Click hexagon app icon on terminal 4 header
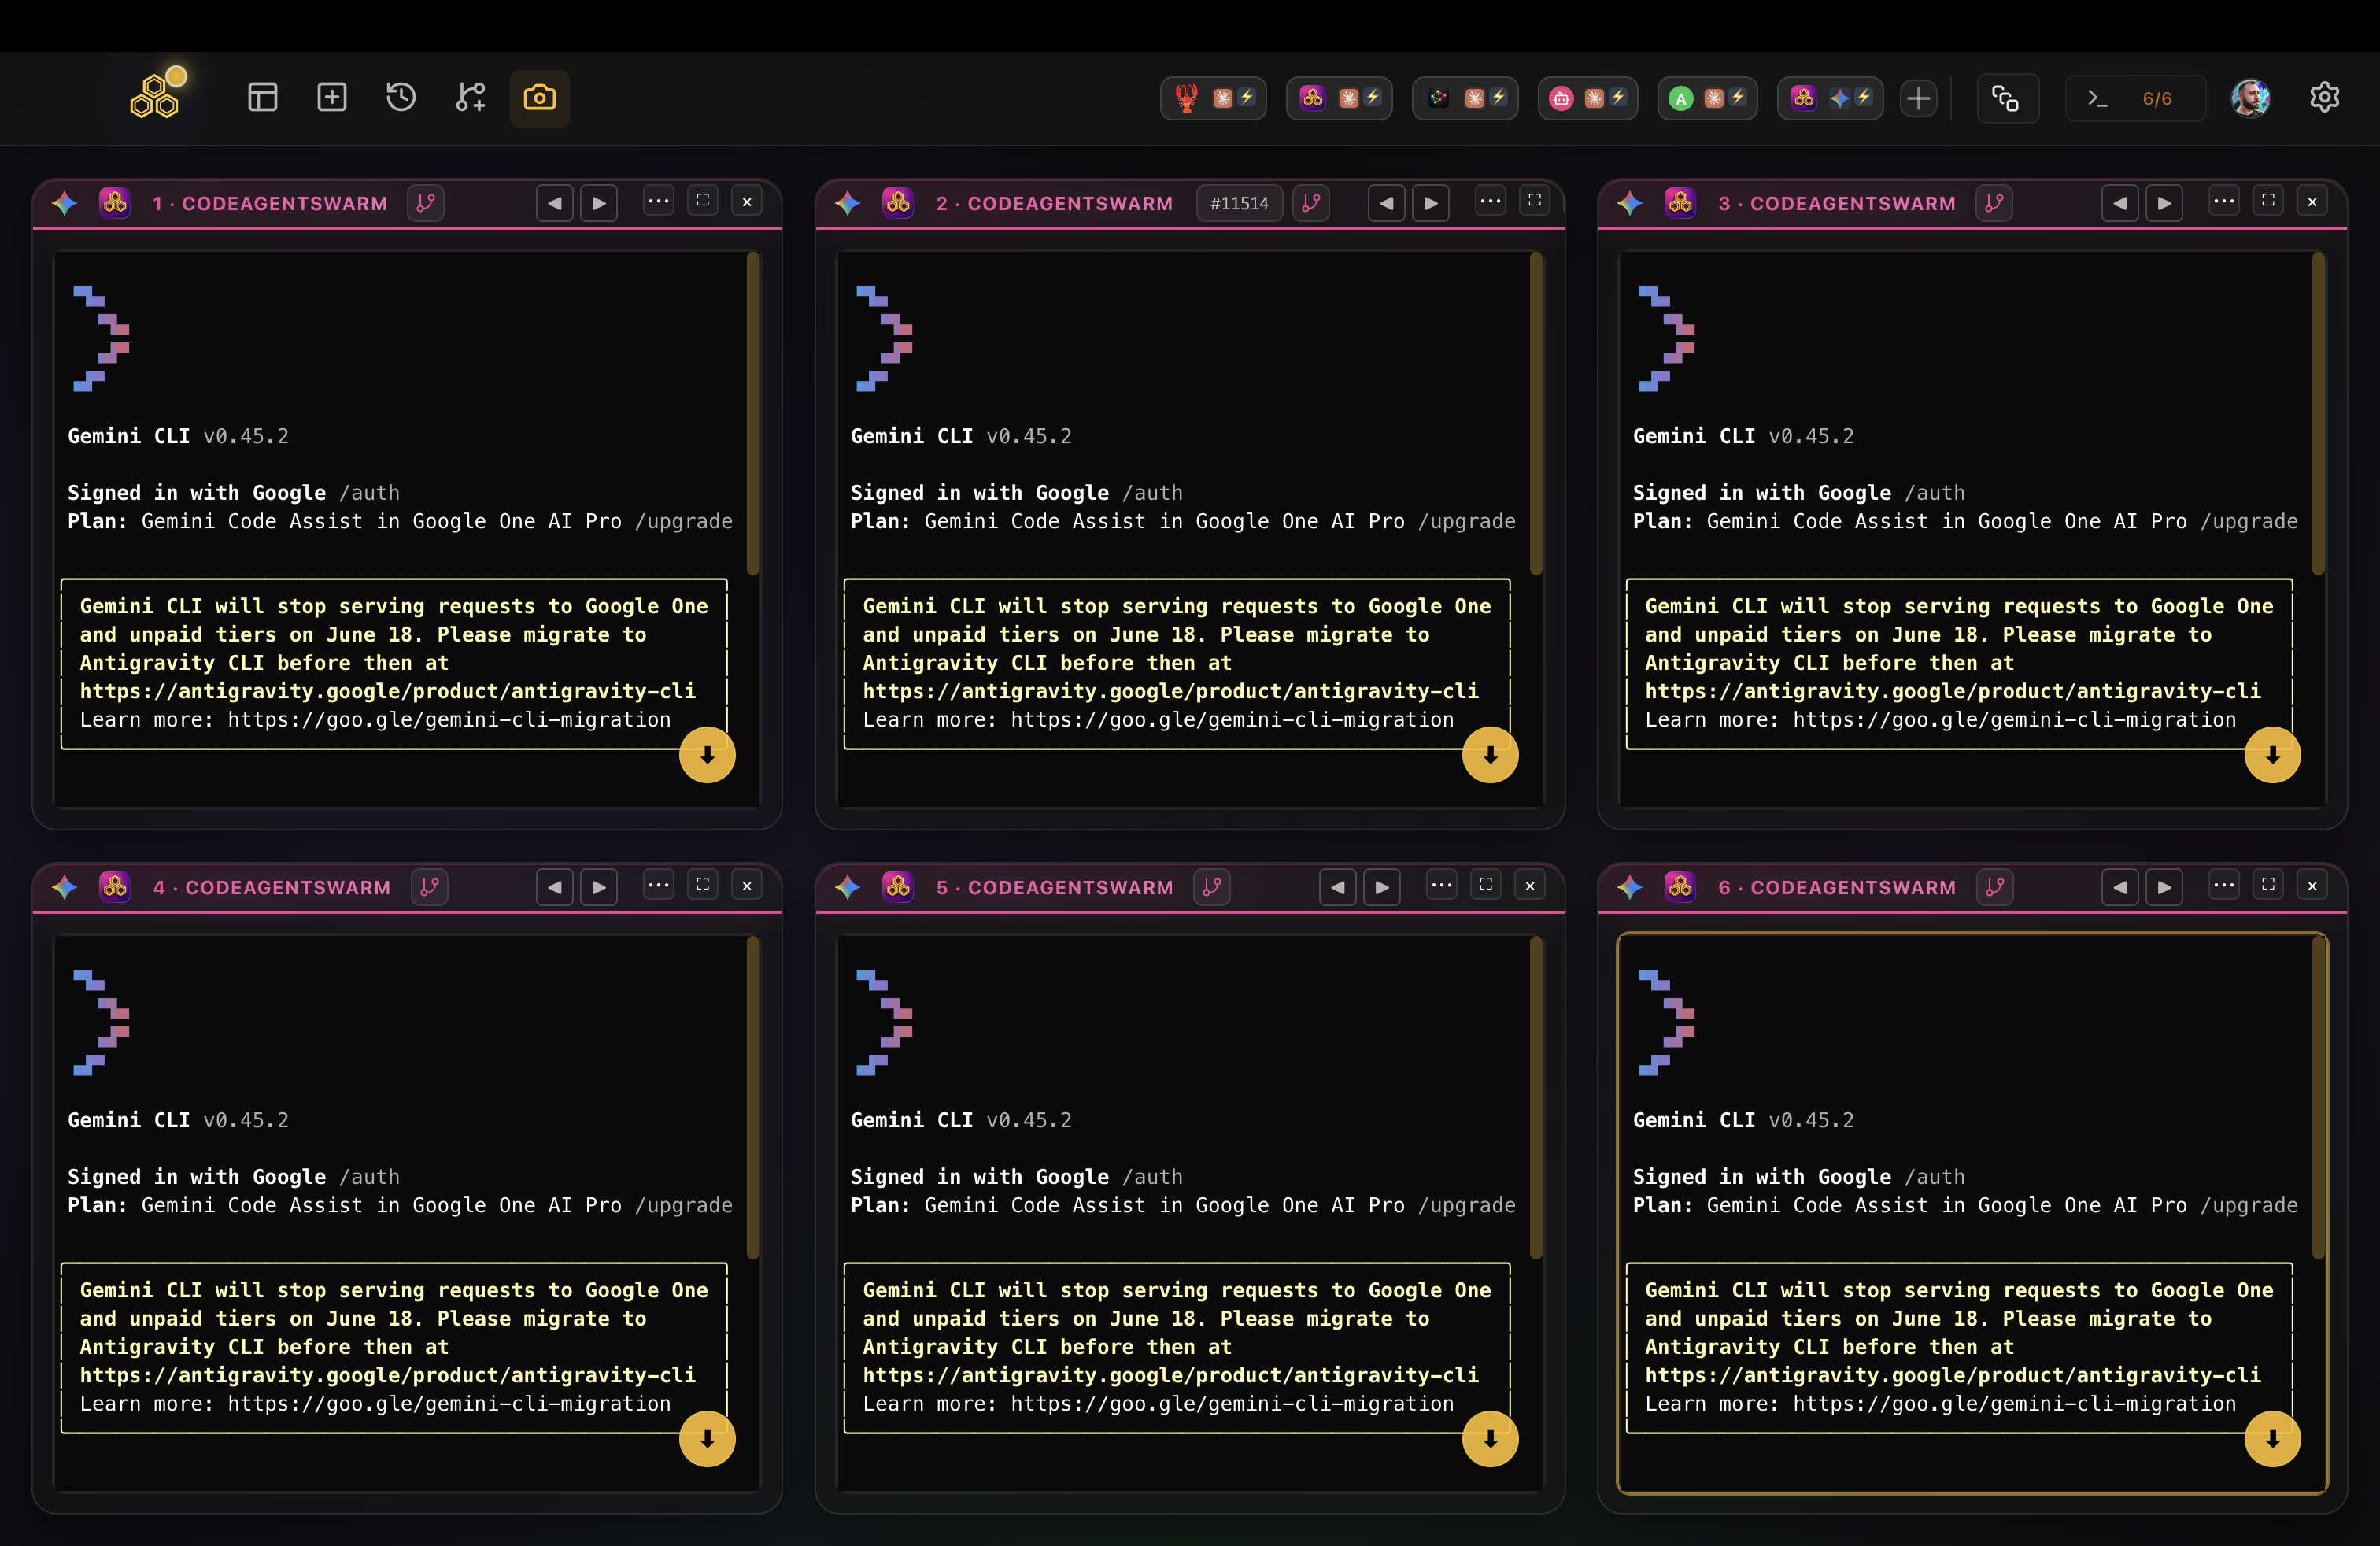Image resolution: width=2380 pixels, height=1546 pixels. tap(115, 887)
